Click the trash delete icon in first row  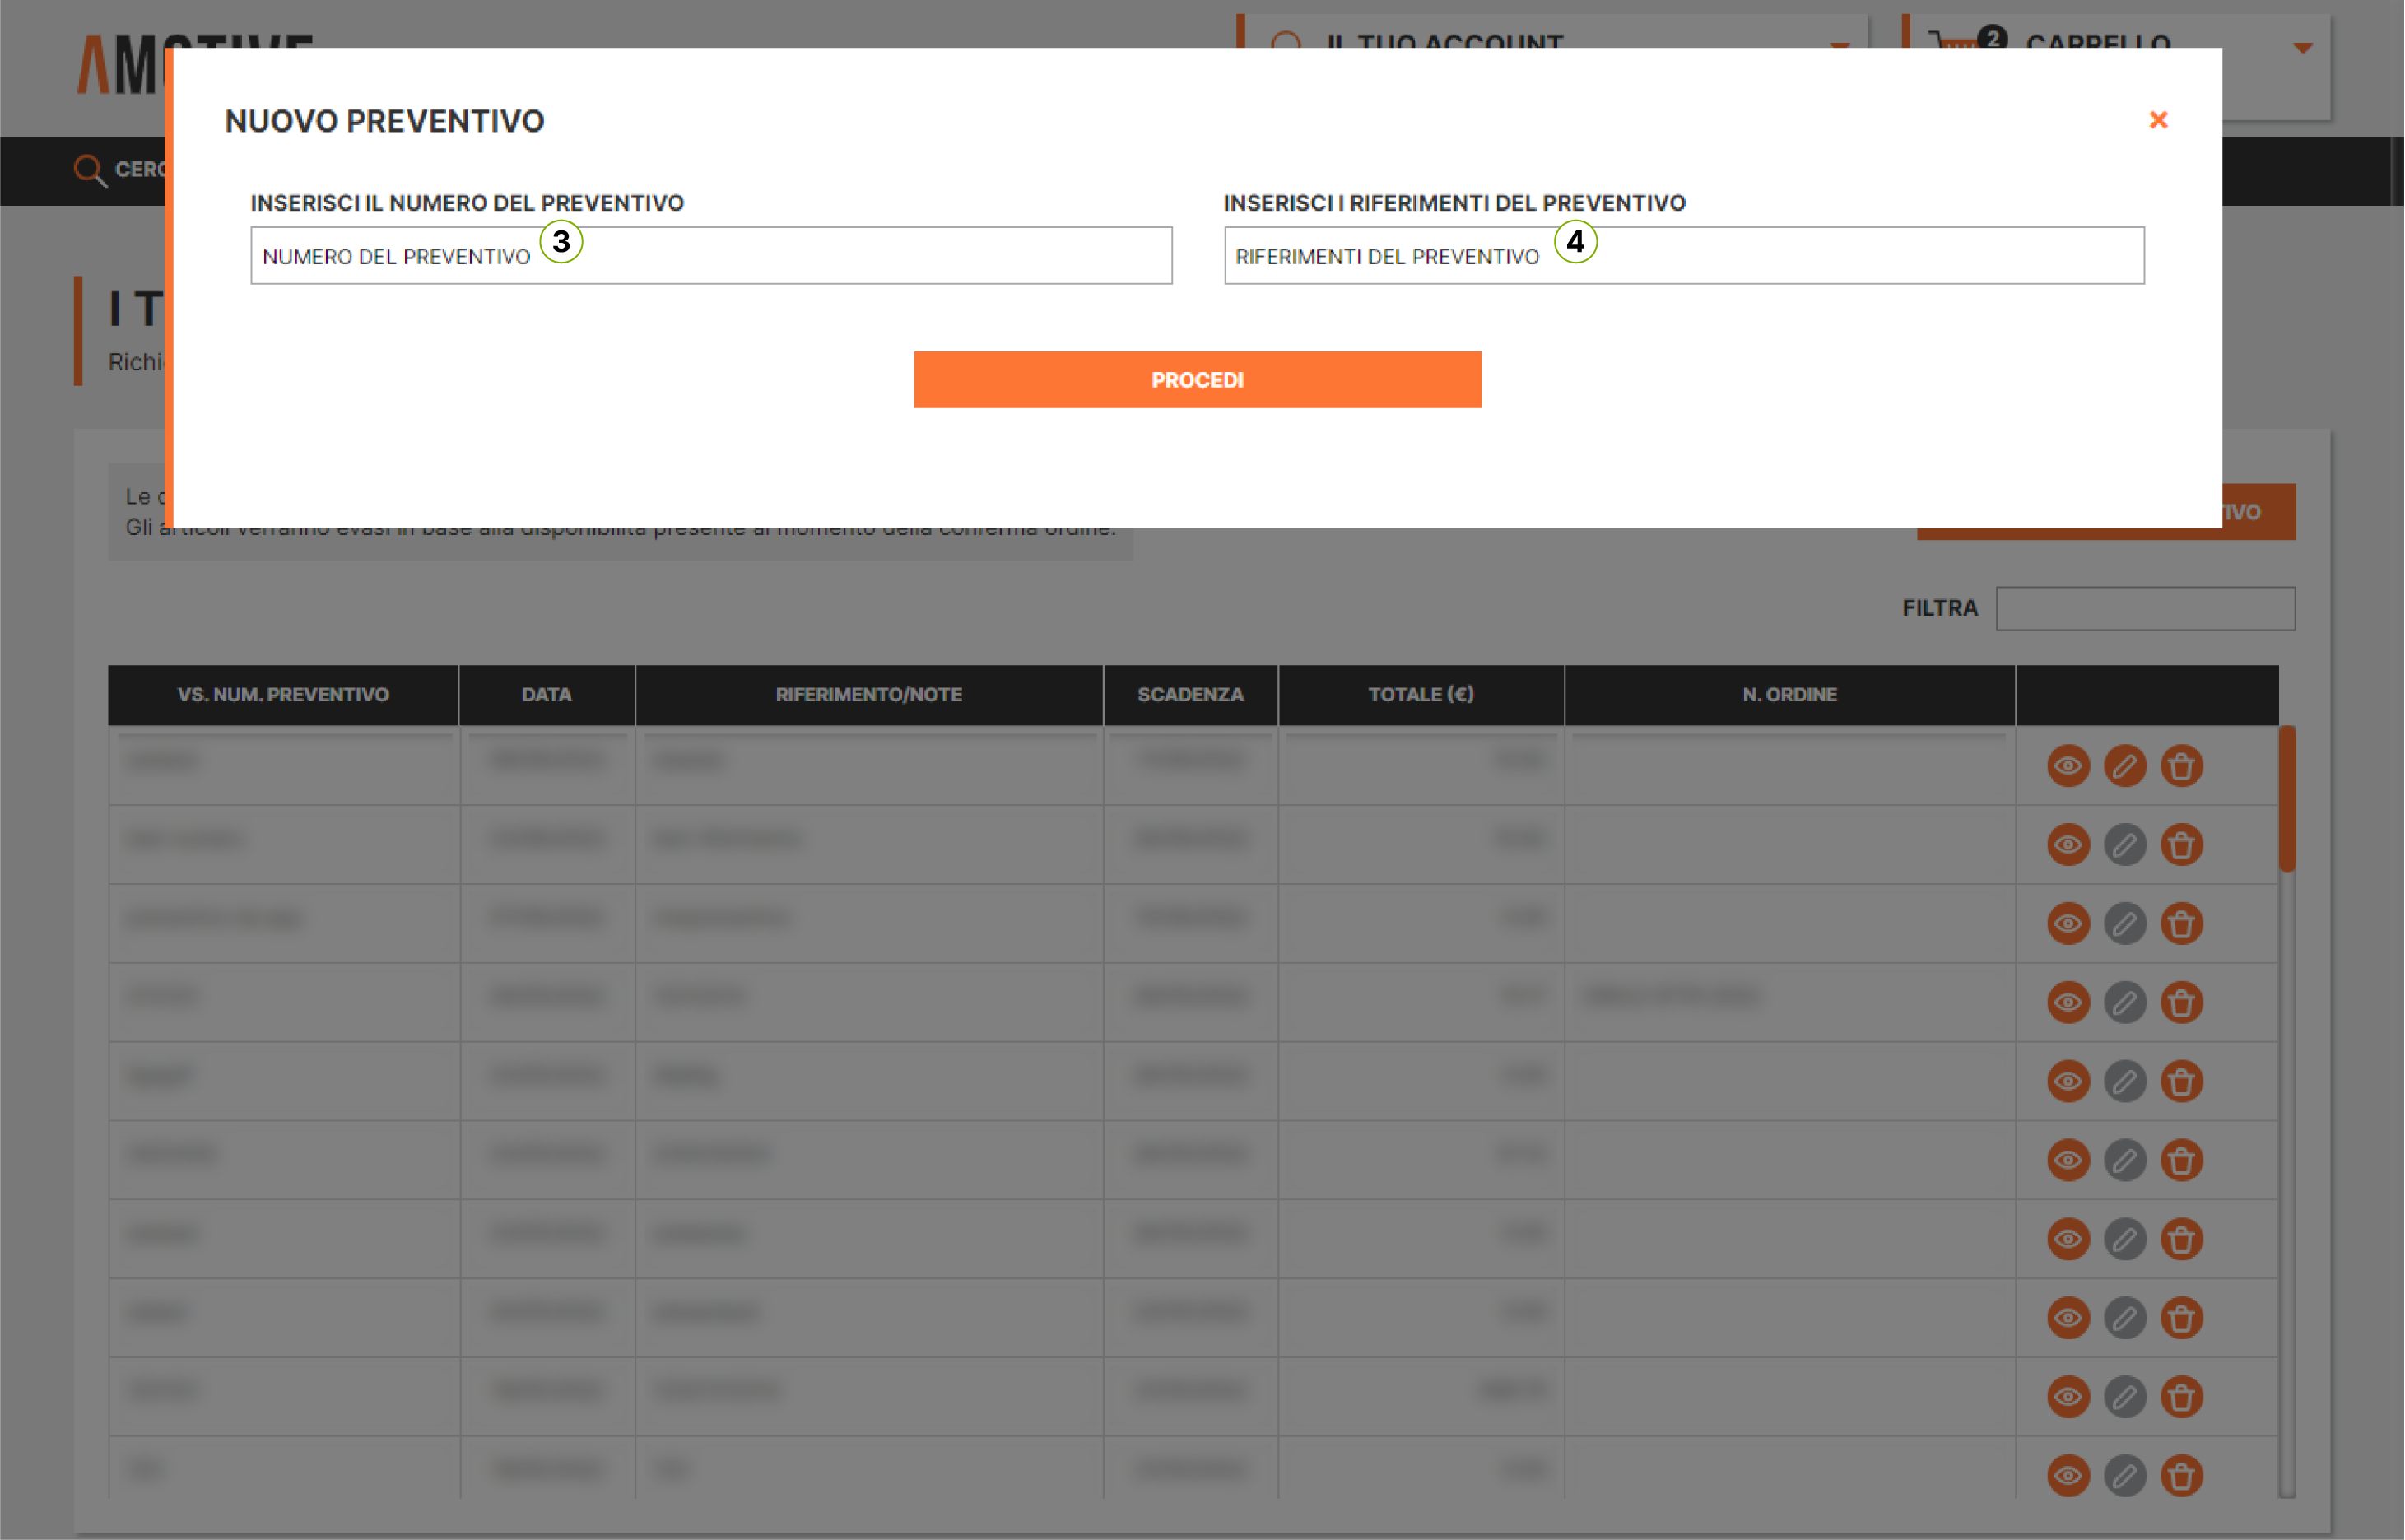(x=2181, y=766)
